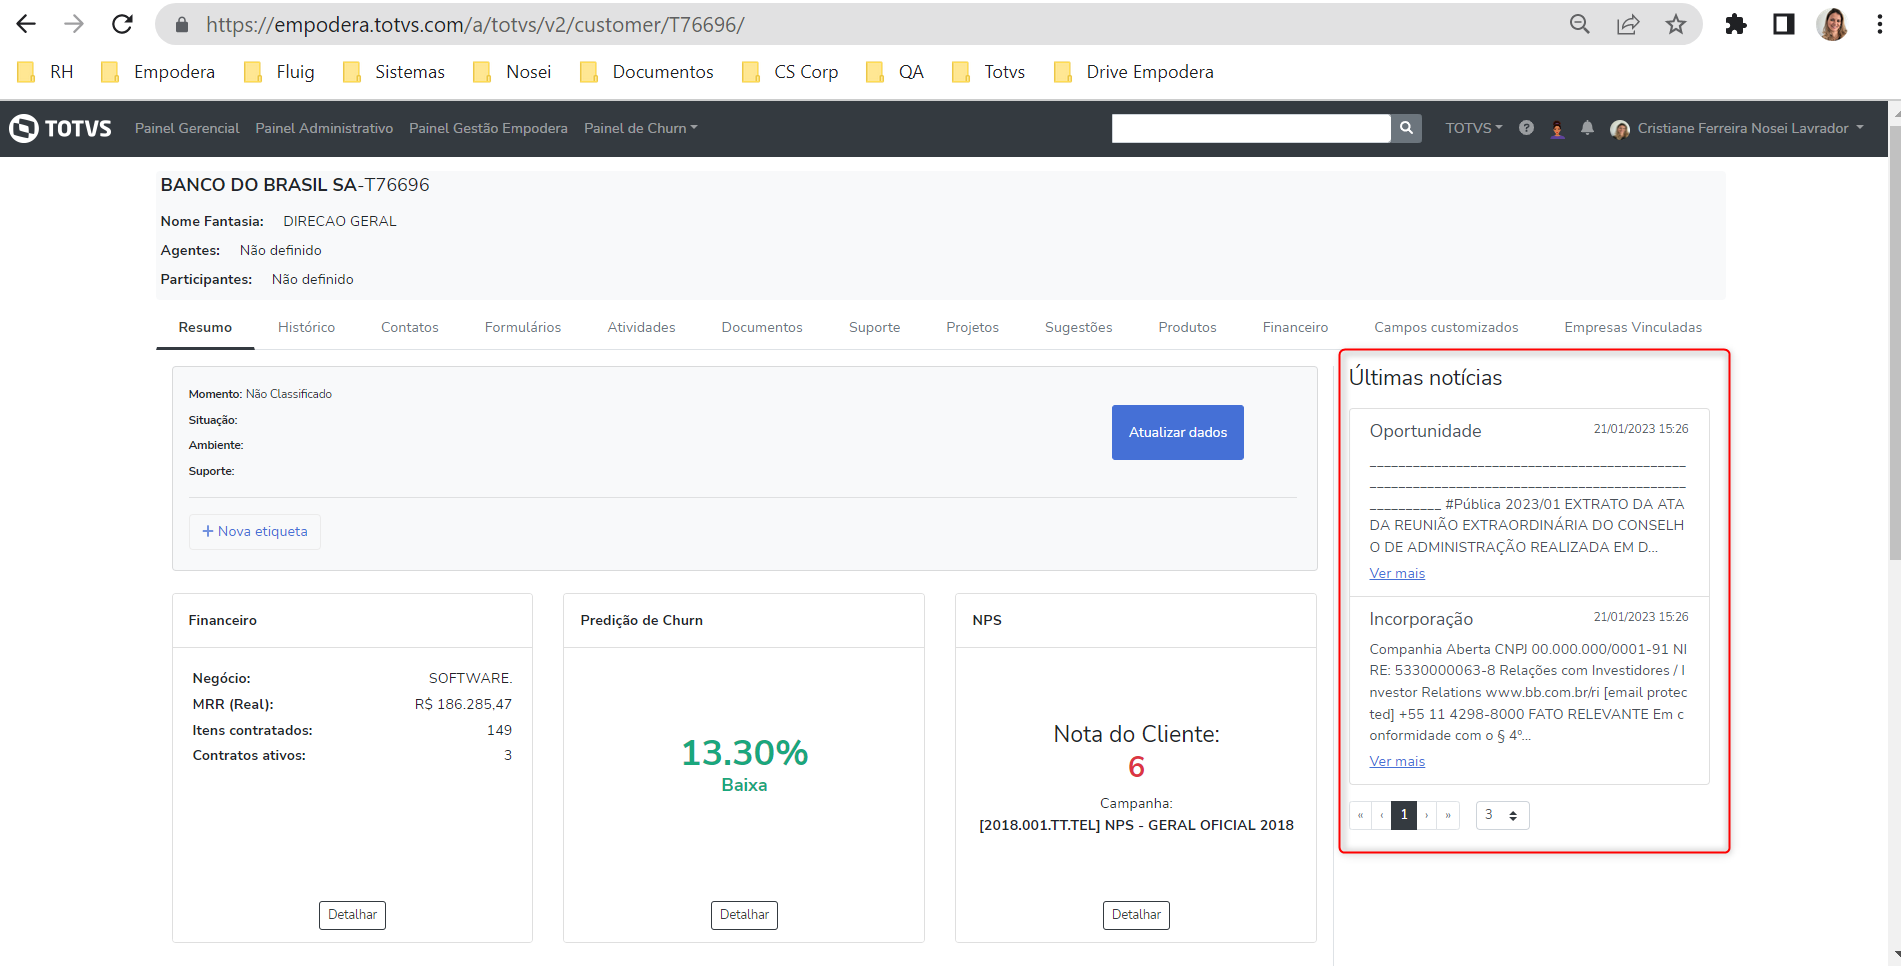Reload the page with the refresh icon

[122, 24]
